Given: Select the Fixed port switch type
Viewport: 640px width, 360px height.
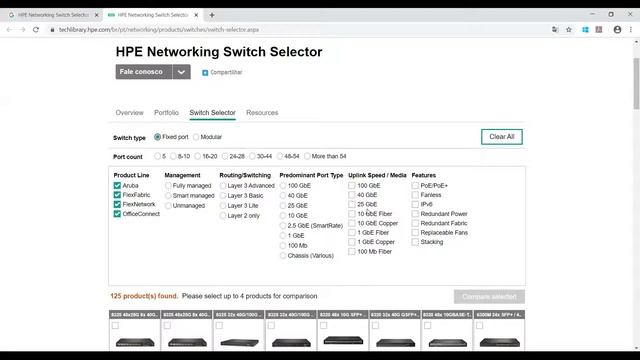Looking at the screenshot, I should 158,137.
